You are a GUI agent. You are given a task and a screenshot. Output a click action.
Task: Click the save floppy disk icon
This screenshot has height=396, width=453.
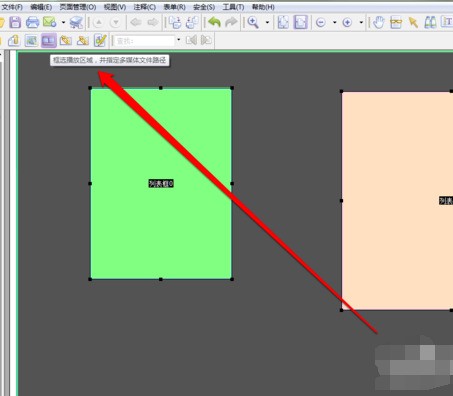(15, 22)
